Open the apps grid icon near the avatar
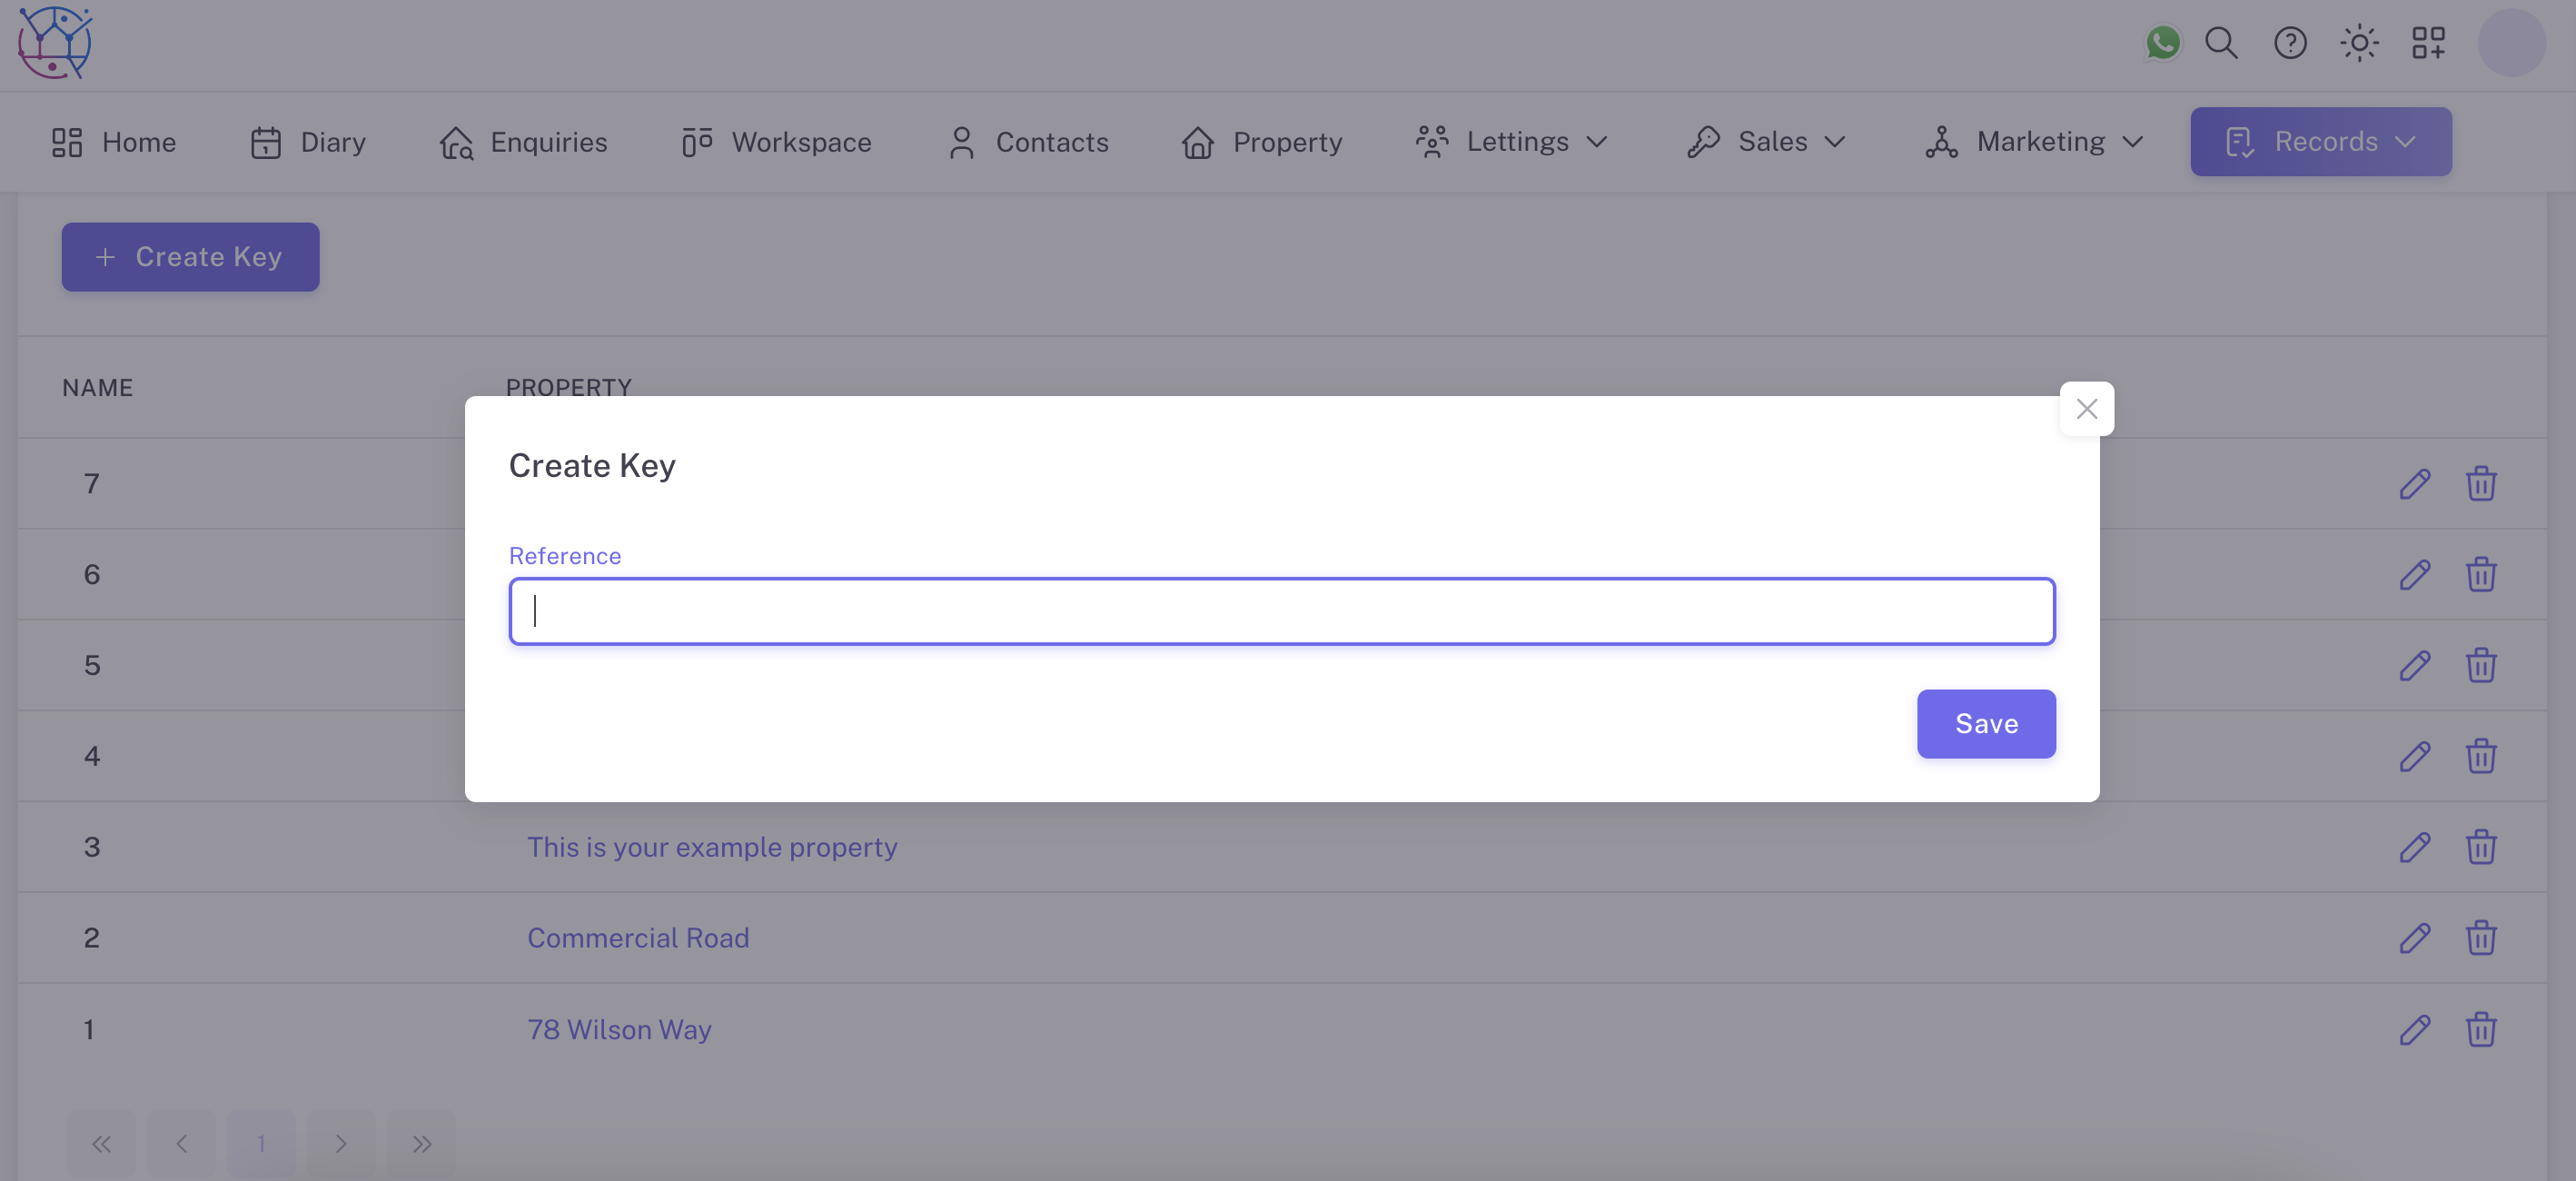2576x1181 pixels. click(2429, 43)
